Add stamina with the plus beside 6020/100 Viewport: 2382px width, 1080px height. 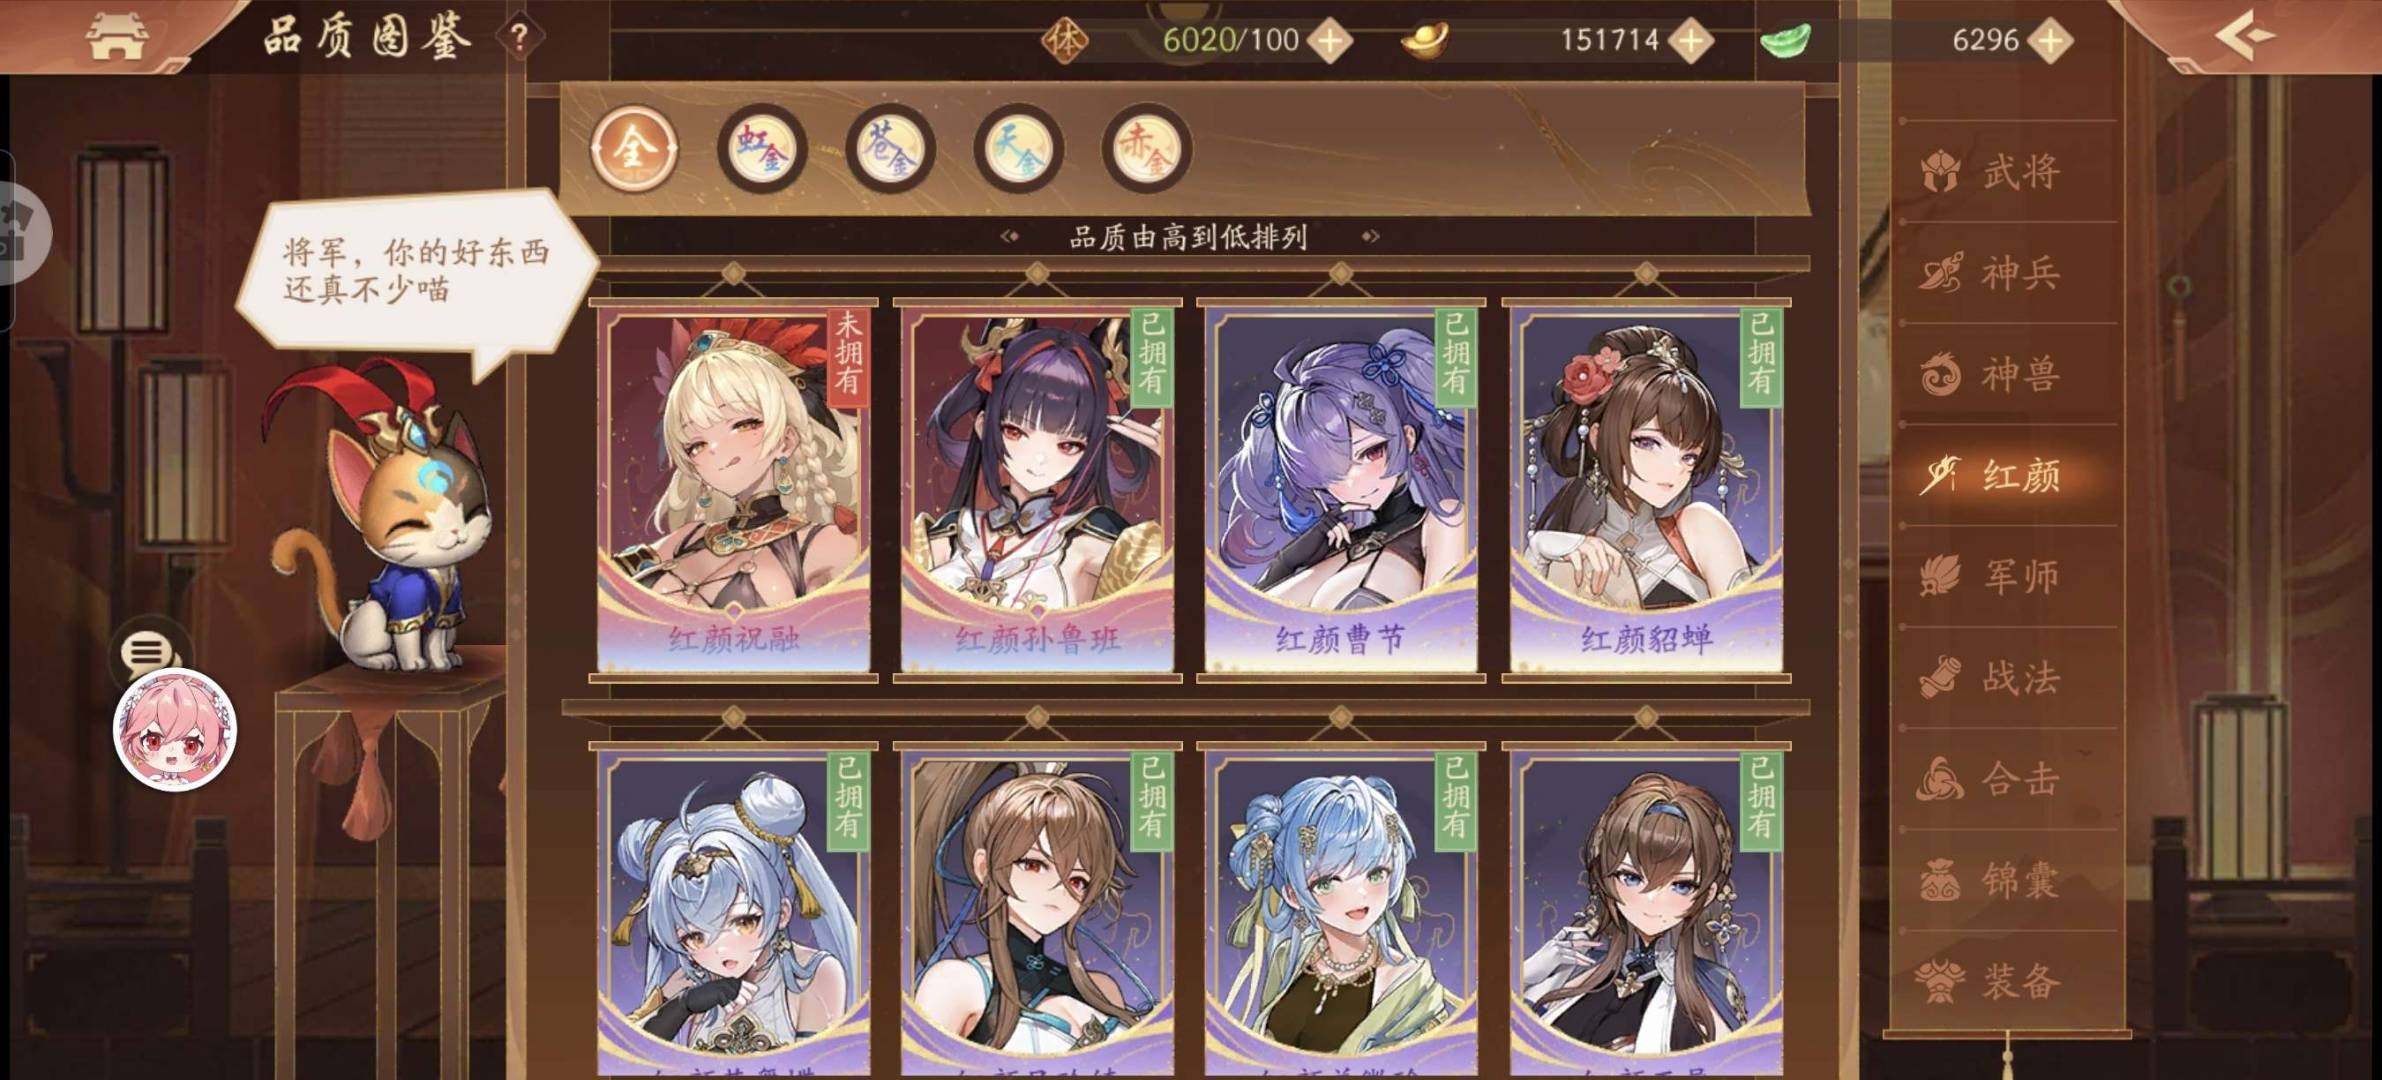tap(1331, 41)
